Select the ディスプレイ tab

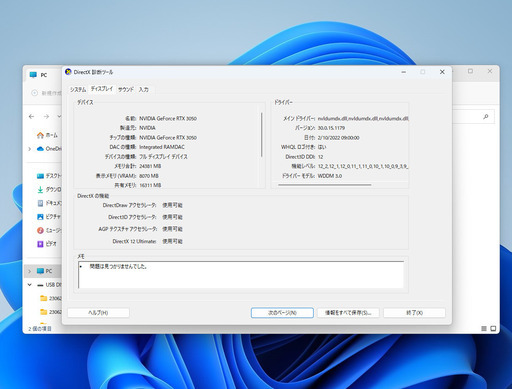pyautogui.click(x=102, y=89)
